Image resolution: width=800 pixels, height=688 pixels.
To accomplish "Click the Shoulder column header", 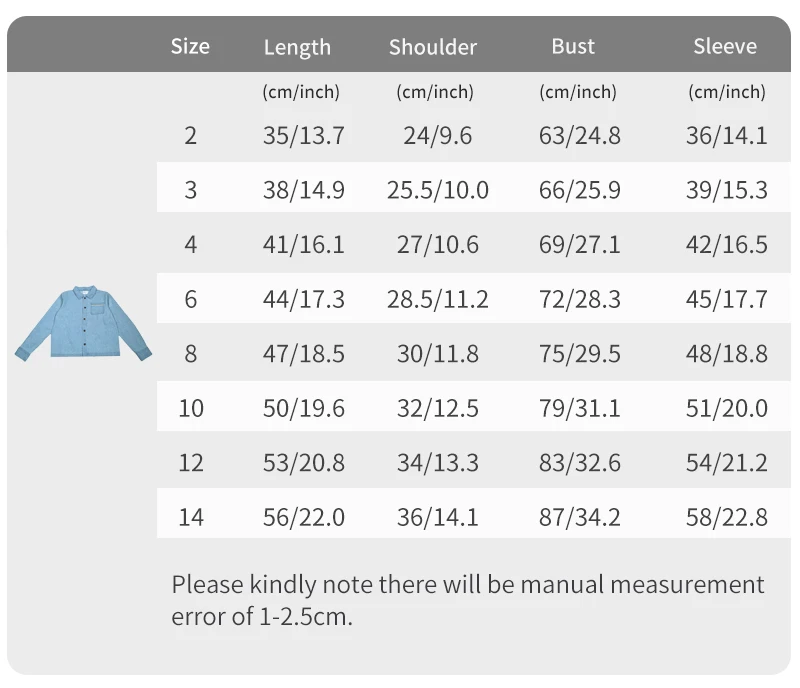I will click(x=433, y=47).
